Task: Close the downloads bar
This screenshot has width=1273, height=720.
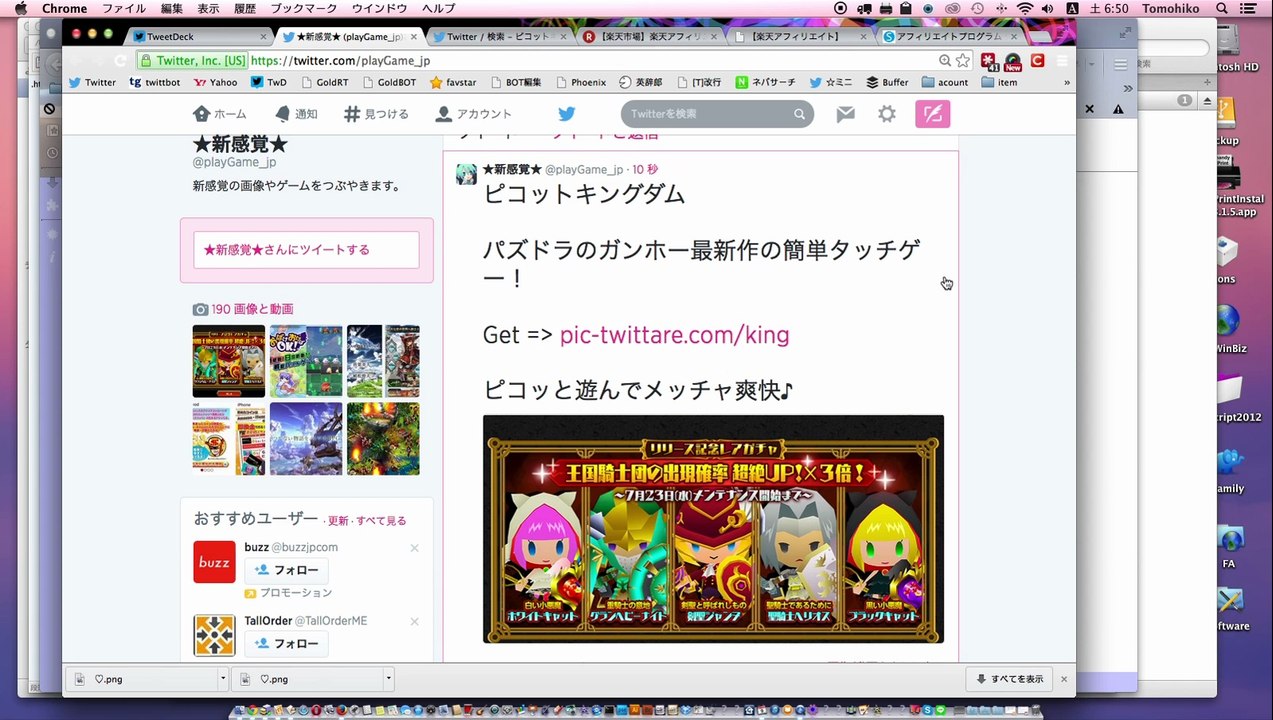Action: click(x=1064, y=679)
